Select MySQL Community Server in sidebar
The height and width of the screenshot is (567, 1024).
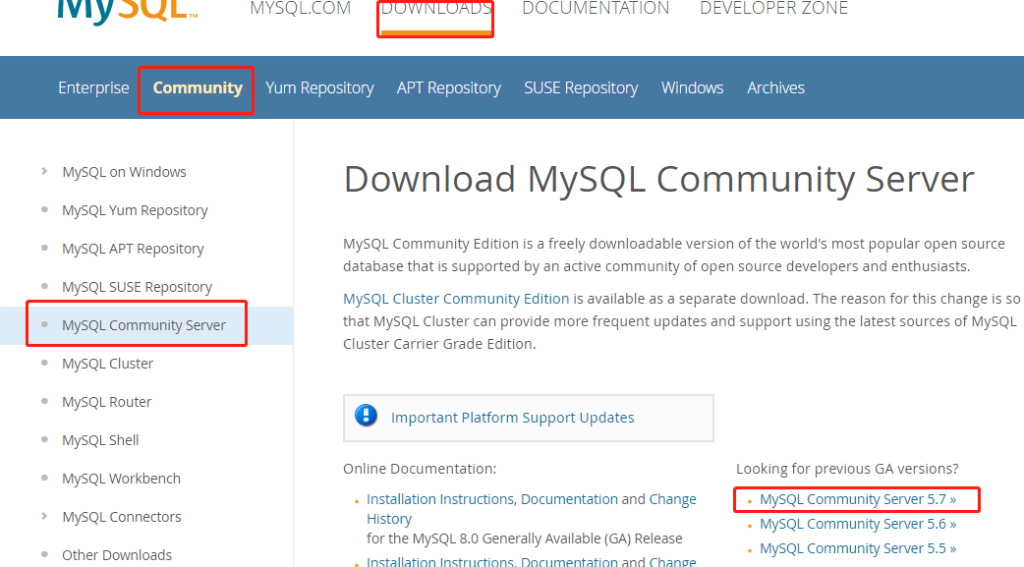144,325
